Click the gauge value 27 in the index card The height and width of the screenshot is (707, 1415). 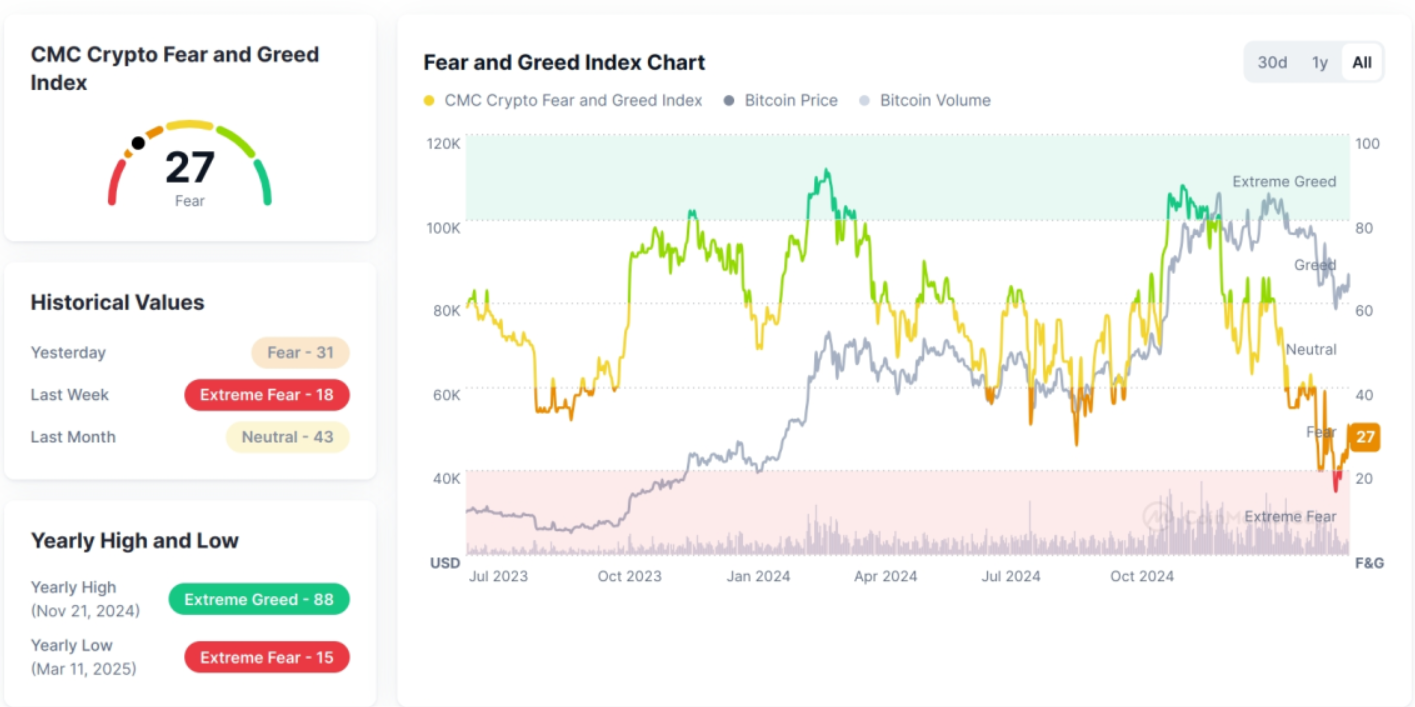tap(189, 168)
